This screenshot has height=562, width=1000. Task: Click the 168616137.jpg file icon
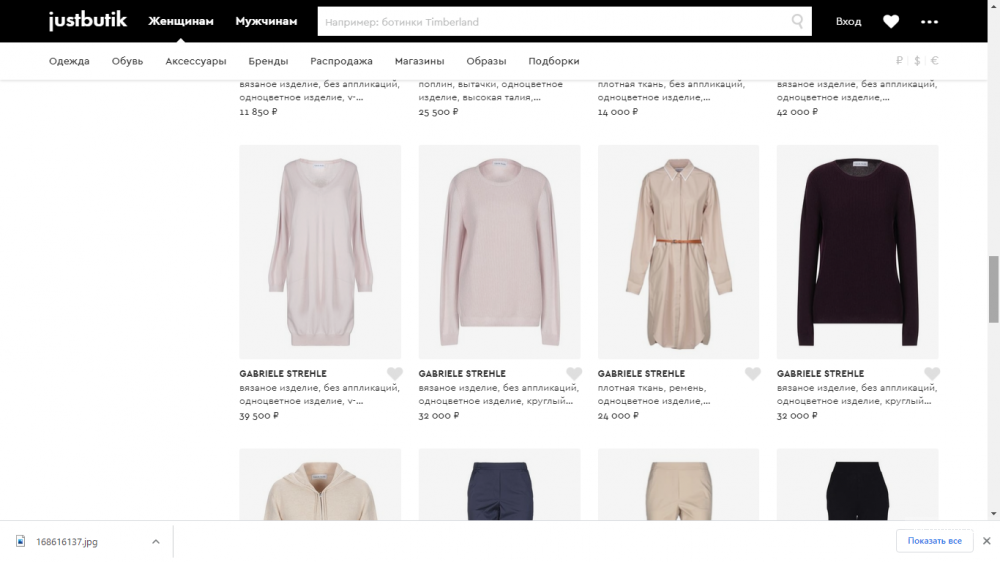20,541
